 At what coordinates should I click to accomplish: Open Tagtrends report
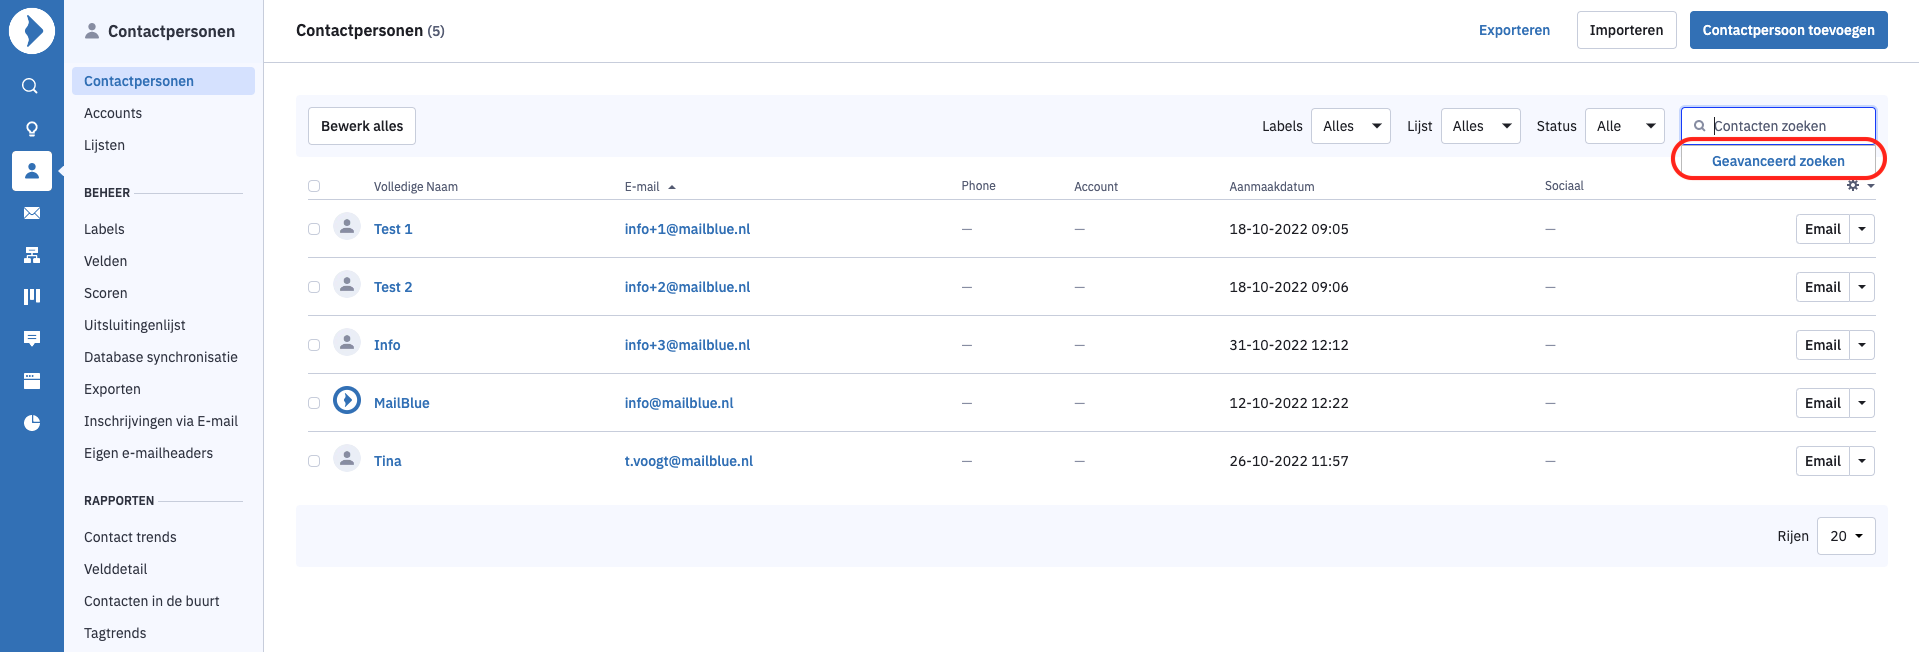(x=115, y=633)
